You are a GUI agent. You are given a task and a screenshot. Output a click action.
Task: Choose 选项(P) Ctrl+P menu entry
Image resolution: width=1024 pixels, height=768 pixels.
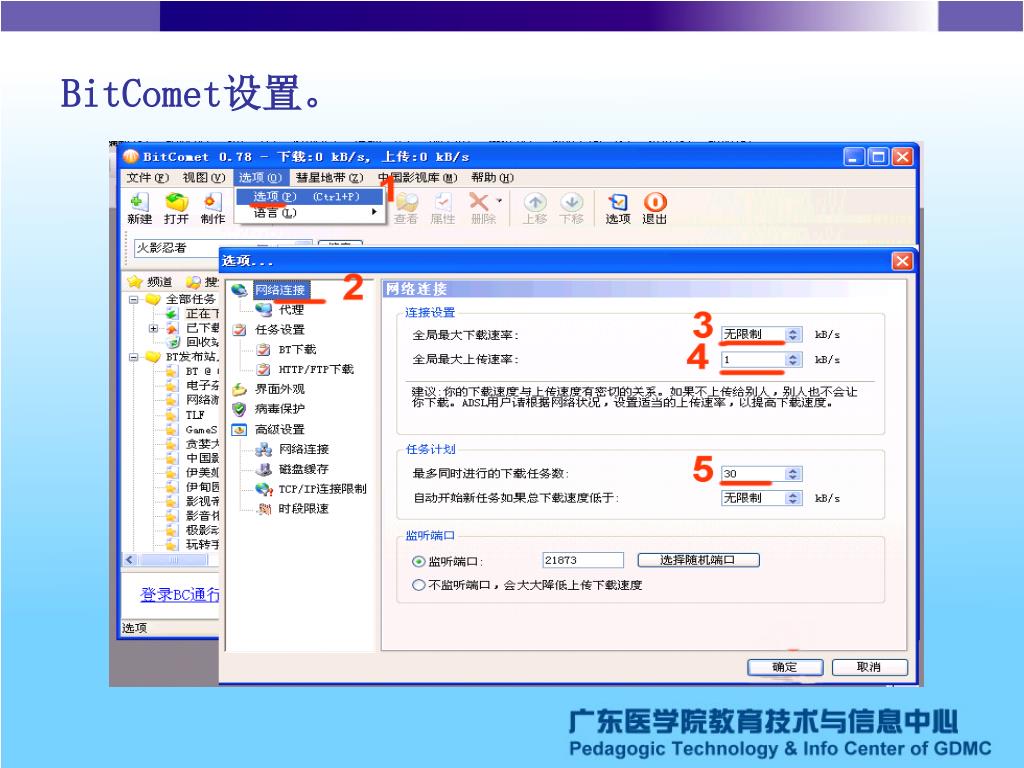click(309, 197)
